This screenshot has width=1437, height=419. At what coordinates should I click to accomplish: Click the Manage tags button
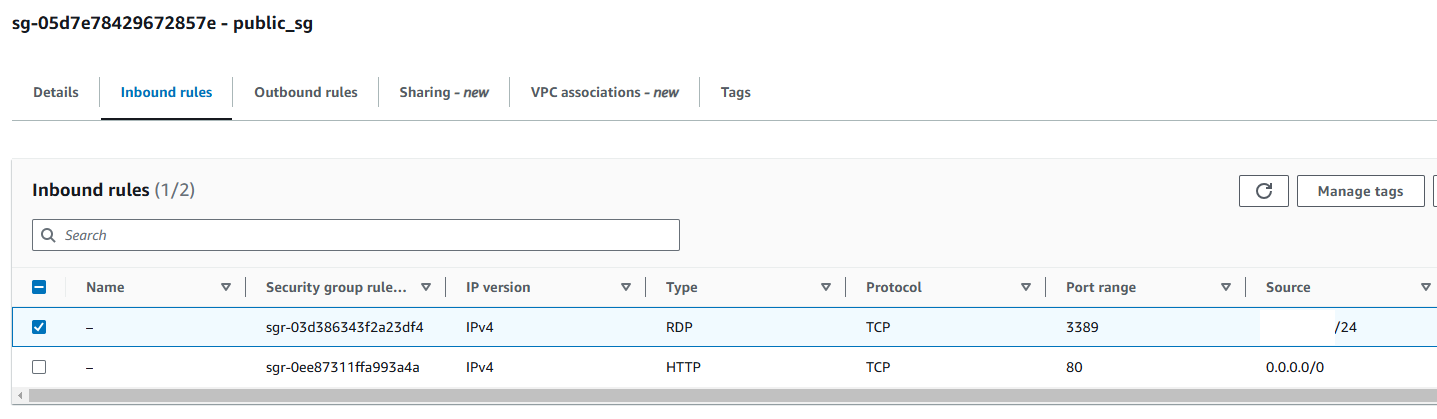(1360, 191)
